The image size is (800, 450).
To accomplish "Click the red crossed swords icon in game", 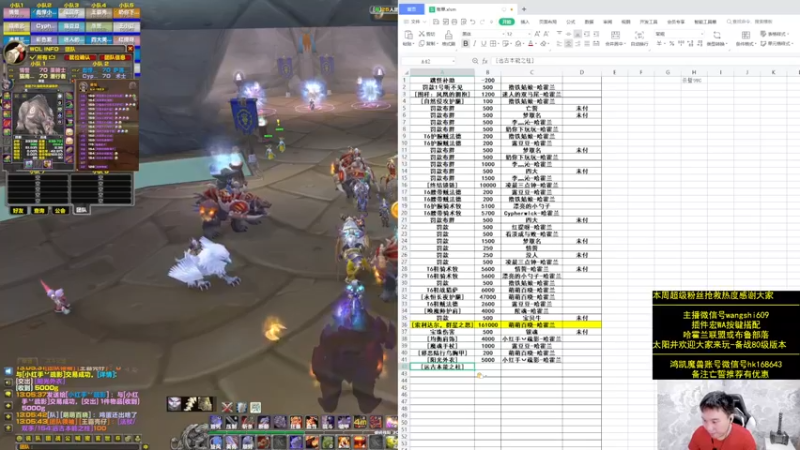I will pos(227,407).
